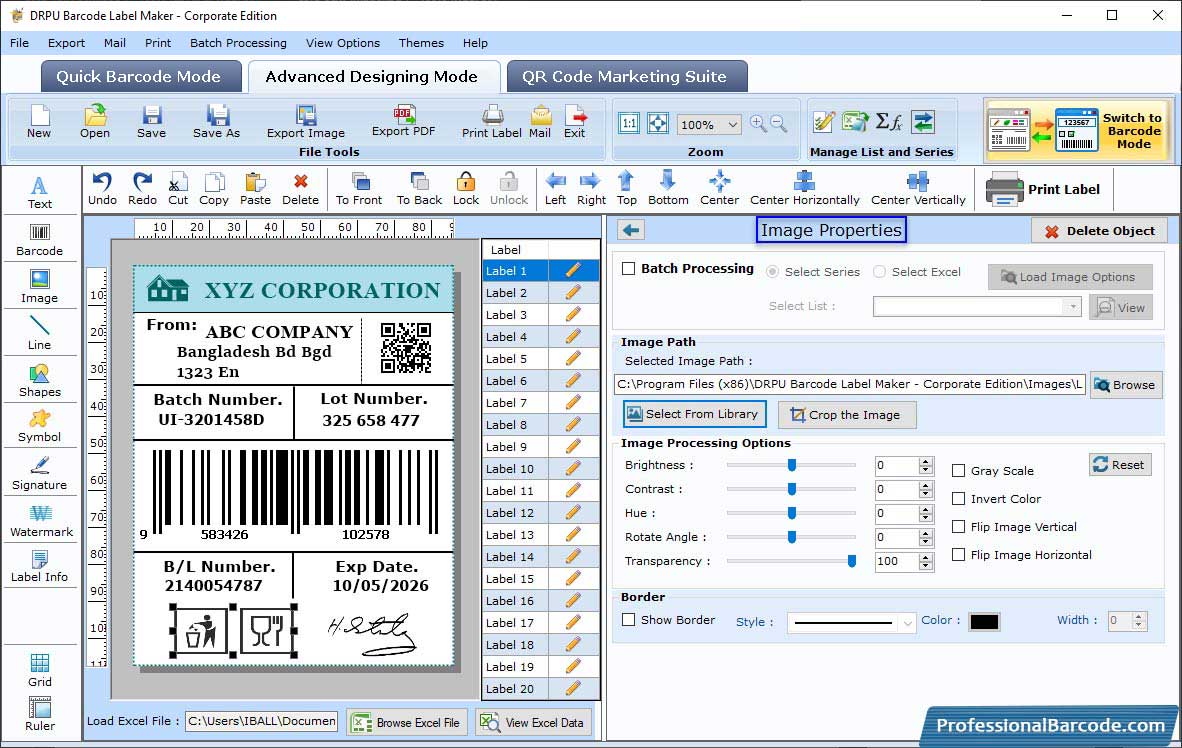Open an existing label file
The height and width of the screenshot is (748, 1182).
(95, 121)
